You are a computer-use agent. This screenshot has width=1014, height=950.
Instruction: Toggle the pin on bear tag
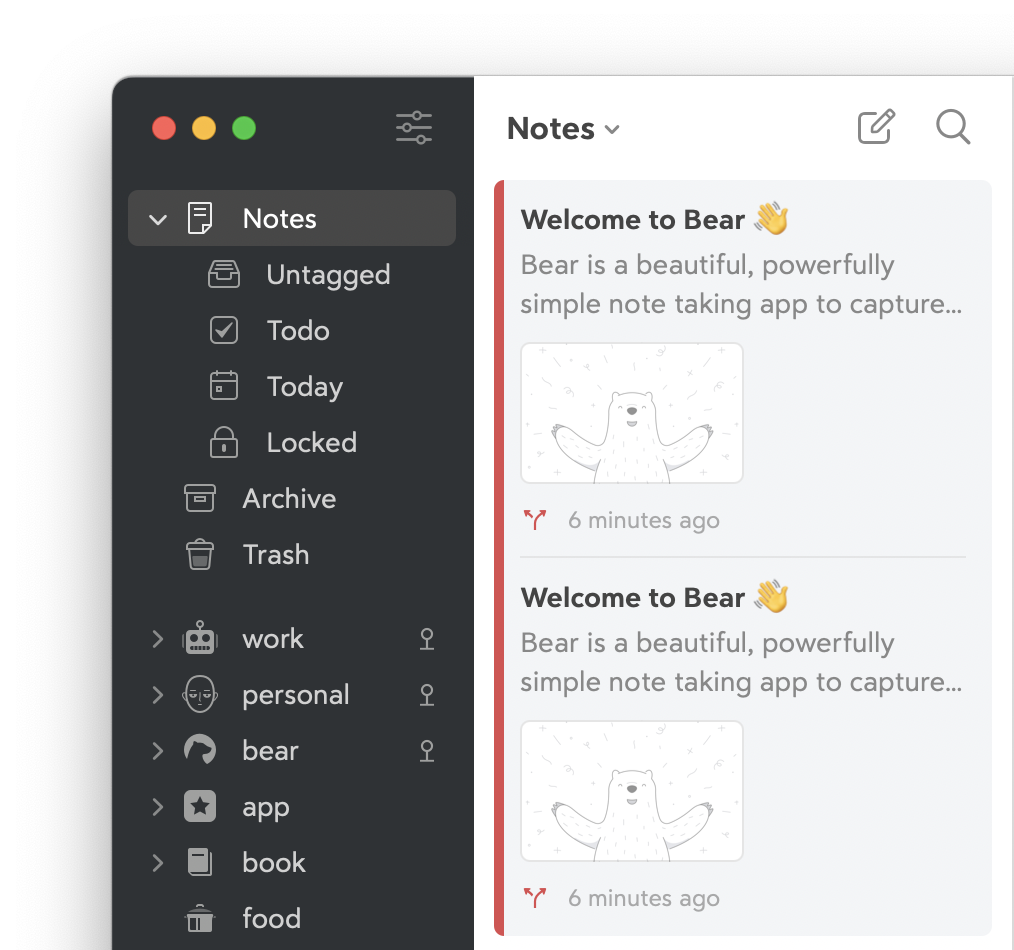click(427, 751)
